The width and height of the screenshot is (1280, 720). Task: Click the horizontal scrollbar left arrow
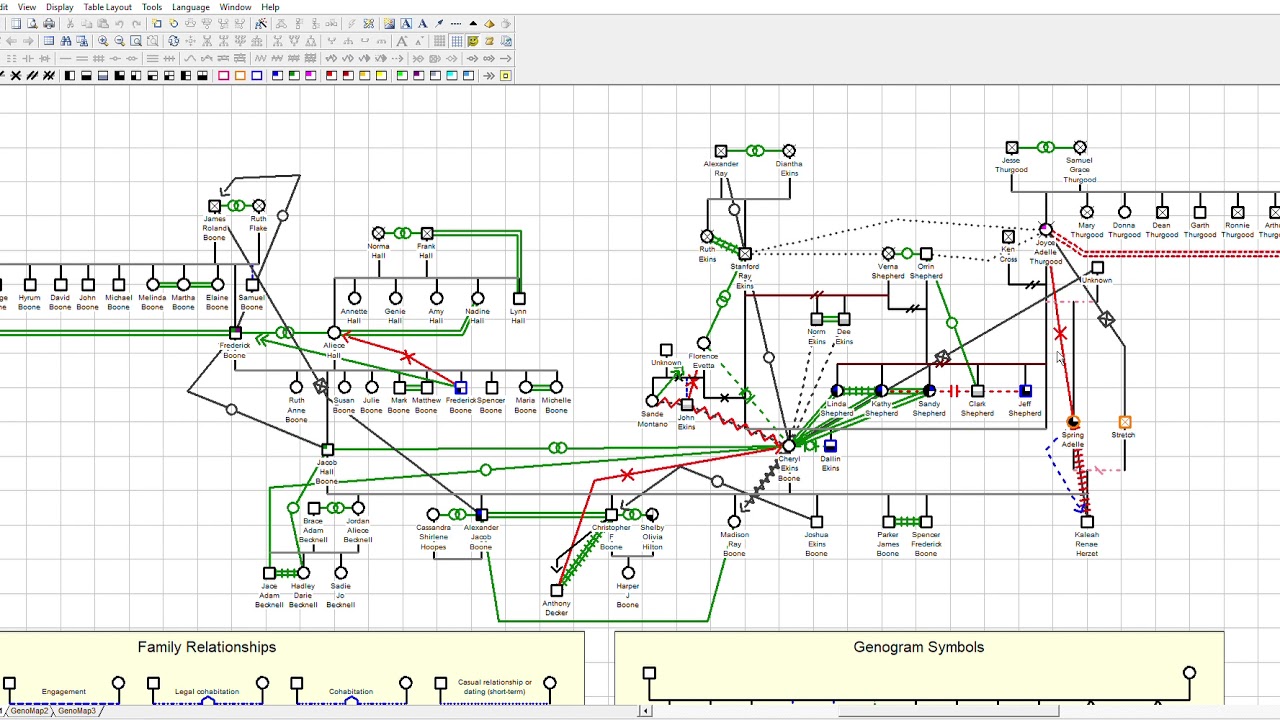pyautogui.click(x=645, y=711)
